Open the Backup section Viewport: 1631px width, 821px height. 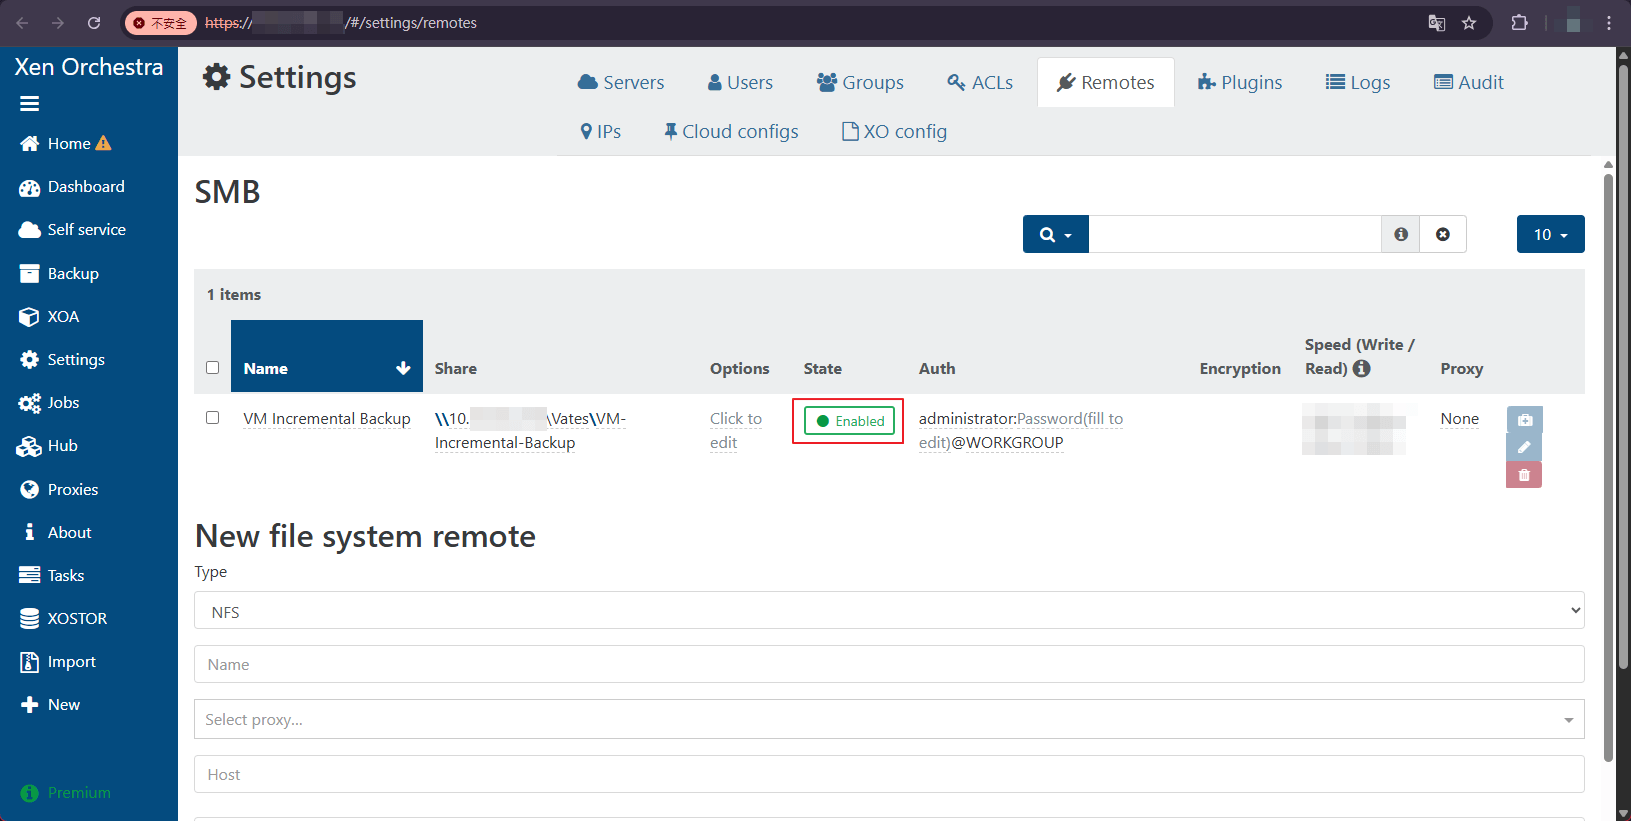(59, 274)
